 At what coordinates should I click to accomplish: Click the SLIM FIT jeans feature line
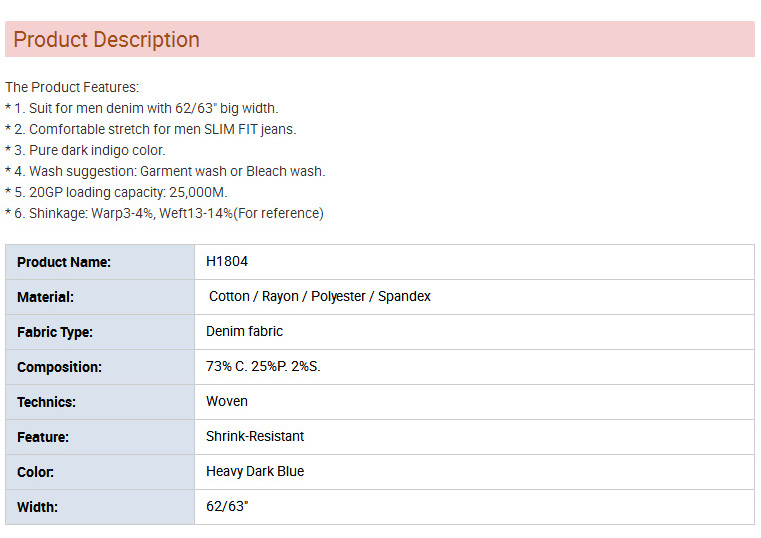[150, 130]
